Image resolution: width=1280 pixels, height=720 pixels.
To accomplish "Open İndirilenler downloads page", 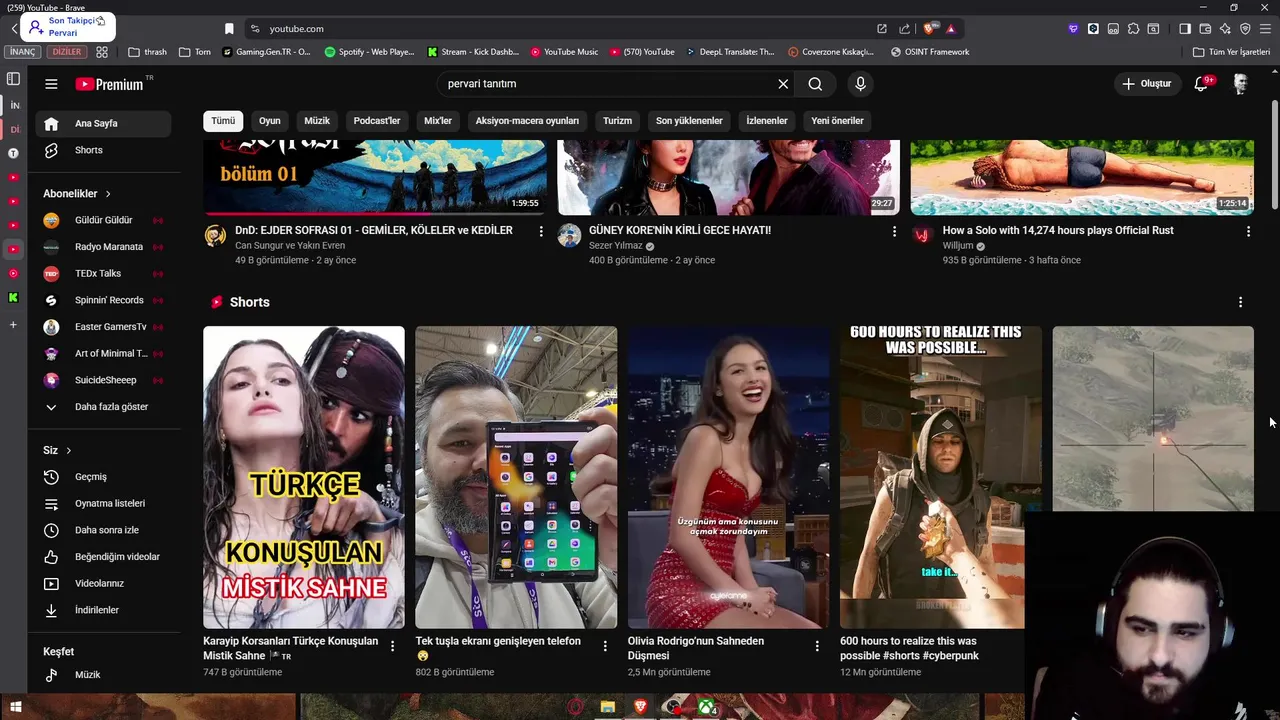I will point(104,610).
